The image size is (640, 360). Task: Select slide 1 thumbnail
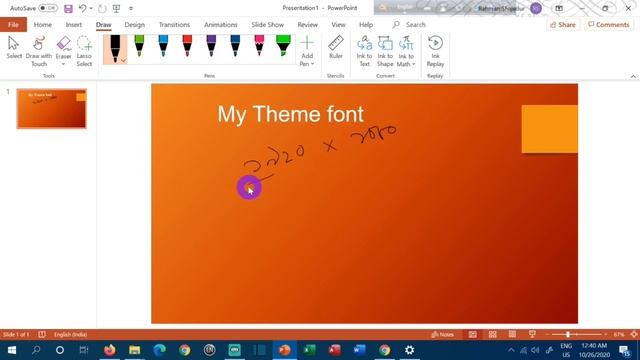tap(51, 109)
